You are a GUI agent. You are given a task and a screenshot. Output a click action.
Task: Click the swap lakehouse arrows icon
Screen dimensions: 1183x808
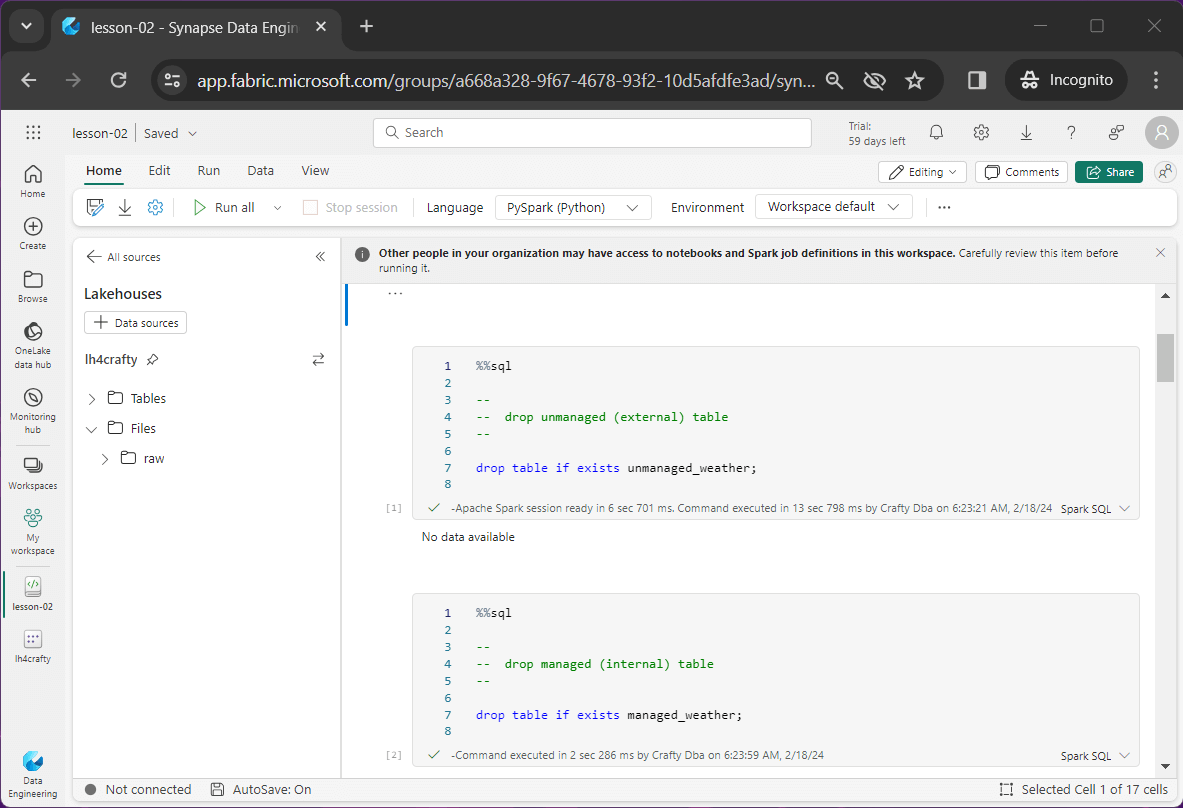pyautogui.click(x=318, y=359)
